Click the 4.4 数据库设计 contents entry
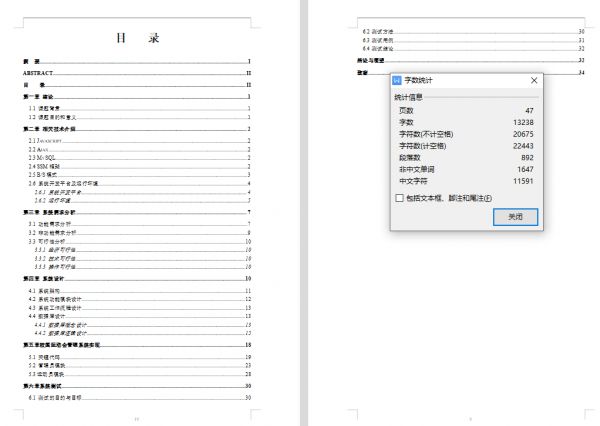Screen dimensions: 600x426 coord(50,315)
